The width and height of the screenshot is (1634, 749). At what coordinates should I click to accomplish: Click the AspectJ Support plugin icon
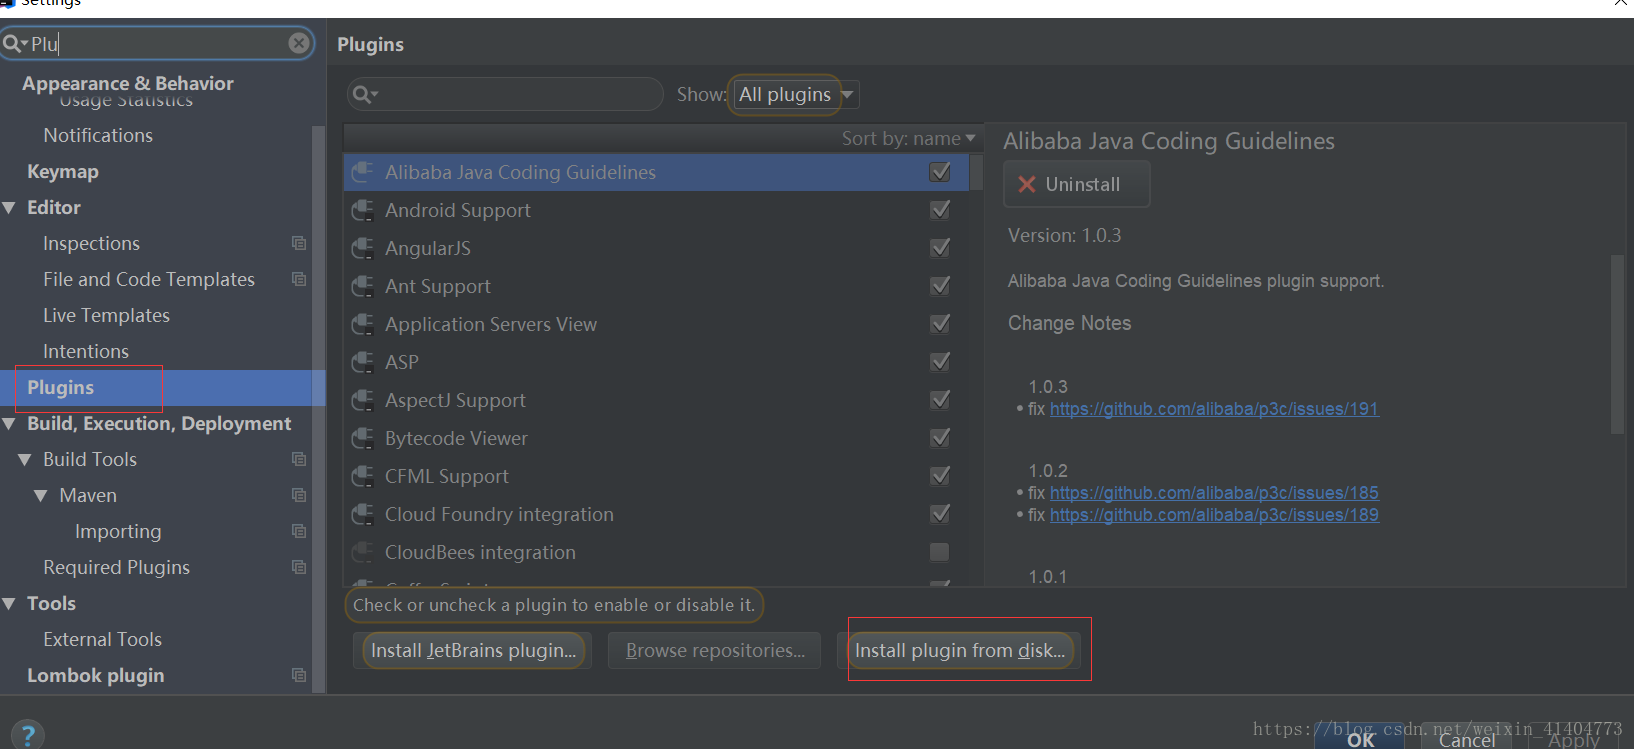pos(363,400)
